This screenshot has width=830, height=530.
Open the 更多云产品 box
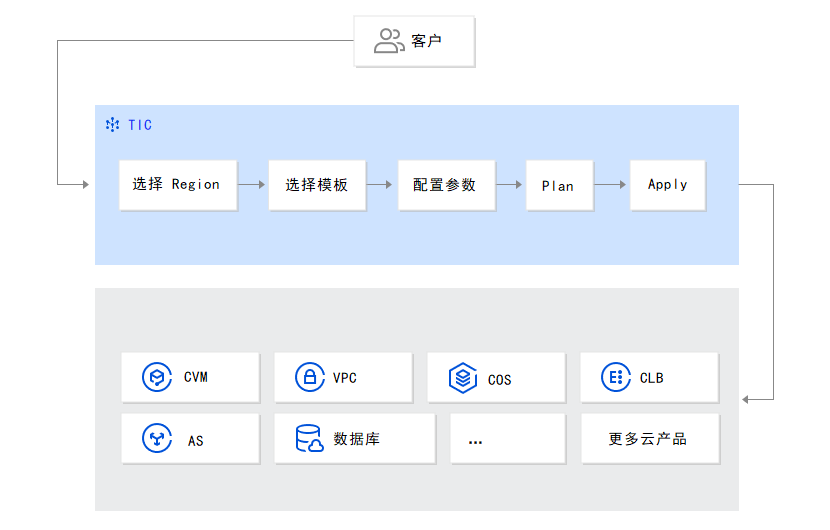click(x=651, y=439)
